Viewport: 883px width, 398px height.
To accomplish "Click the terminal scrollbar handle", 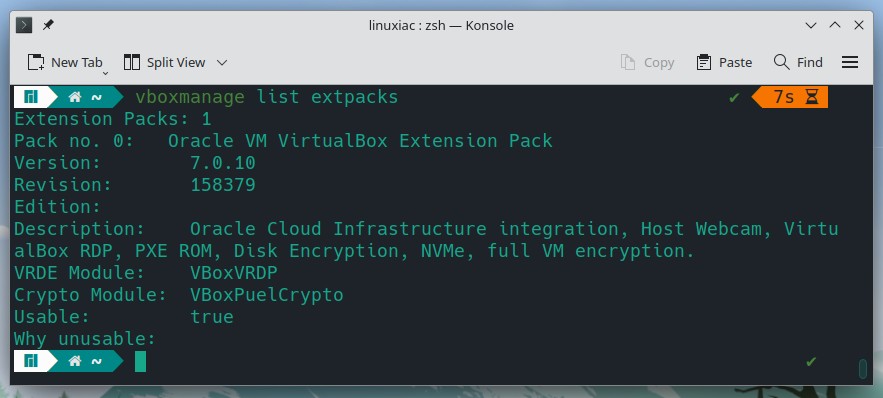I will coord(862,369).
